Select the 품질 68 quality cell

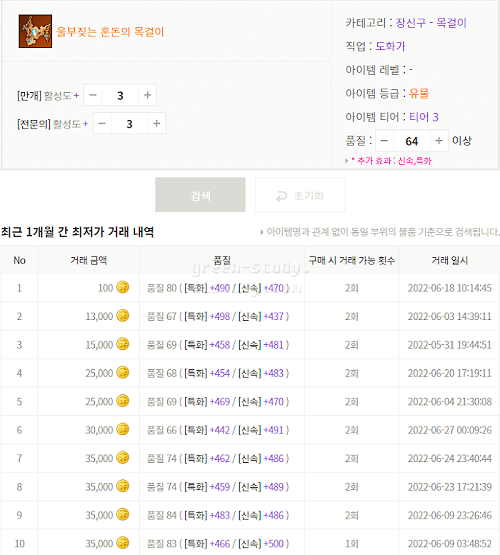[x=222, y=373]
